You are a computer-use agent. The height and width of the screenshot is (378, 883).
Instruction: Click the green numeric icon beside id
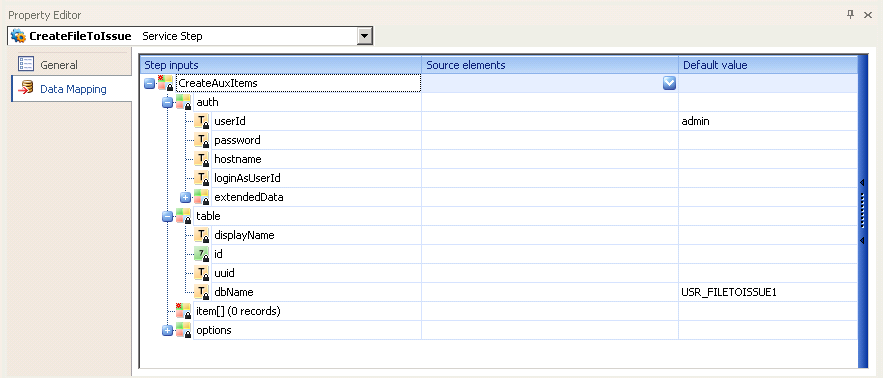(x=202, y=255)
